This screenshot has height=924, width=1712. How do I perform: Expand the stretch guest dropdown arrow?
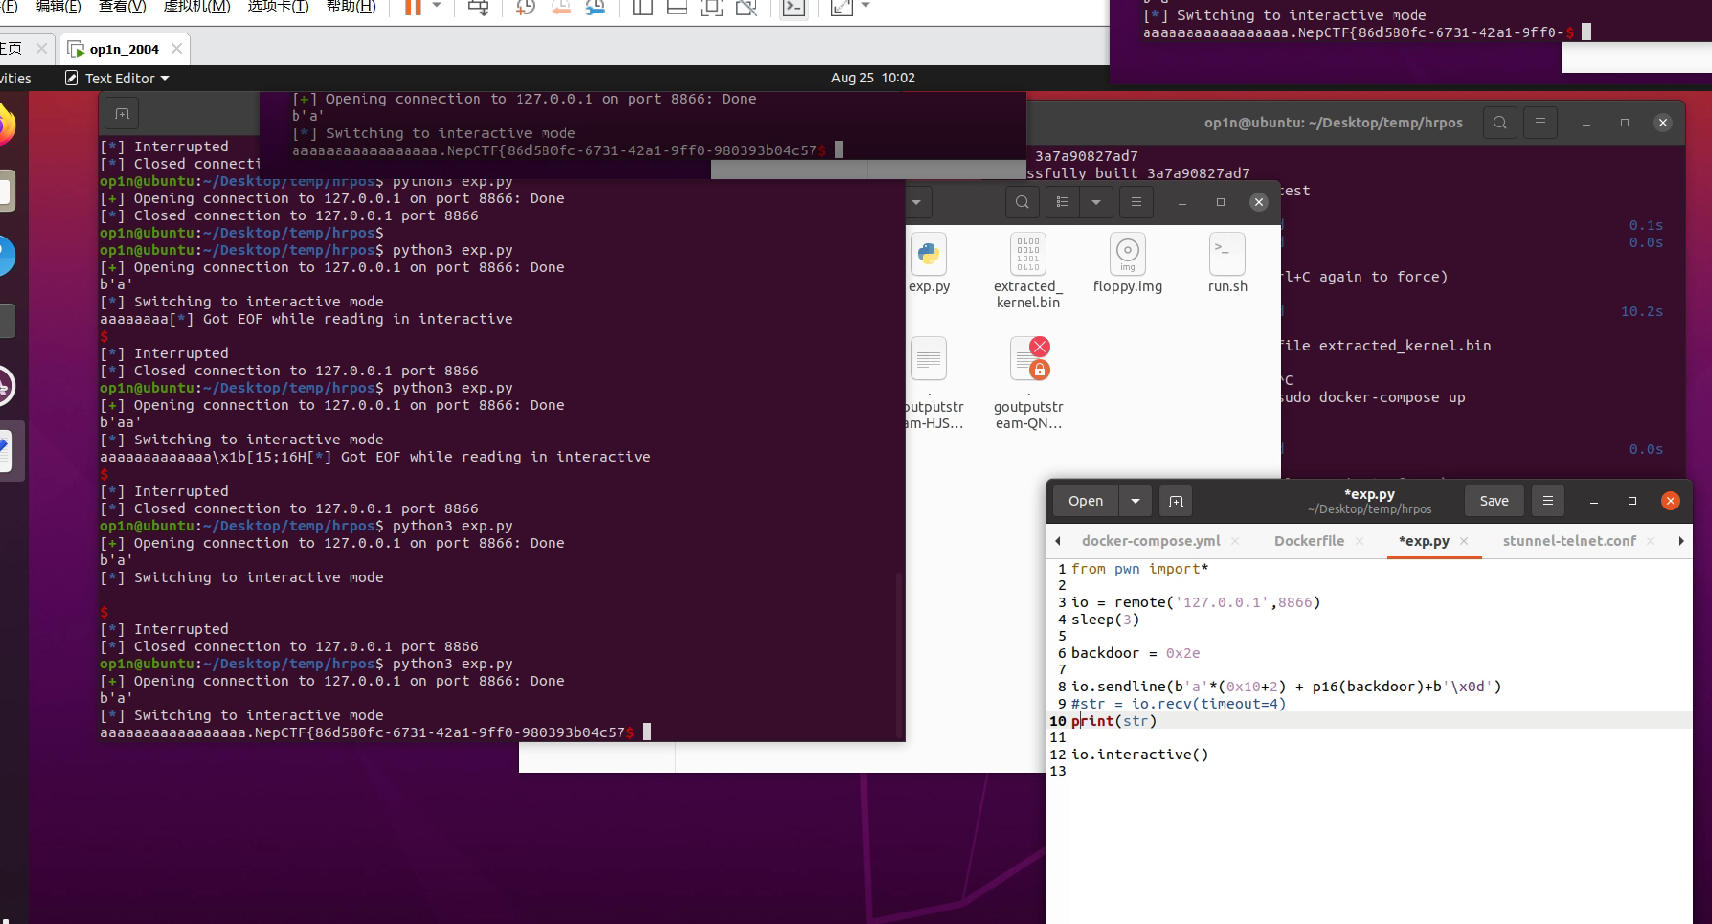[866, 6]
